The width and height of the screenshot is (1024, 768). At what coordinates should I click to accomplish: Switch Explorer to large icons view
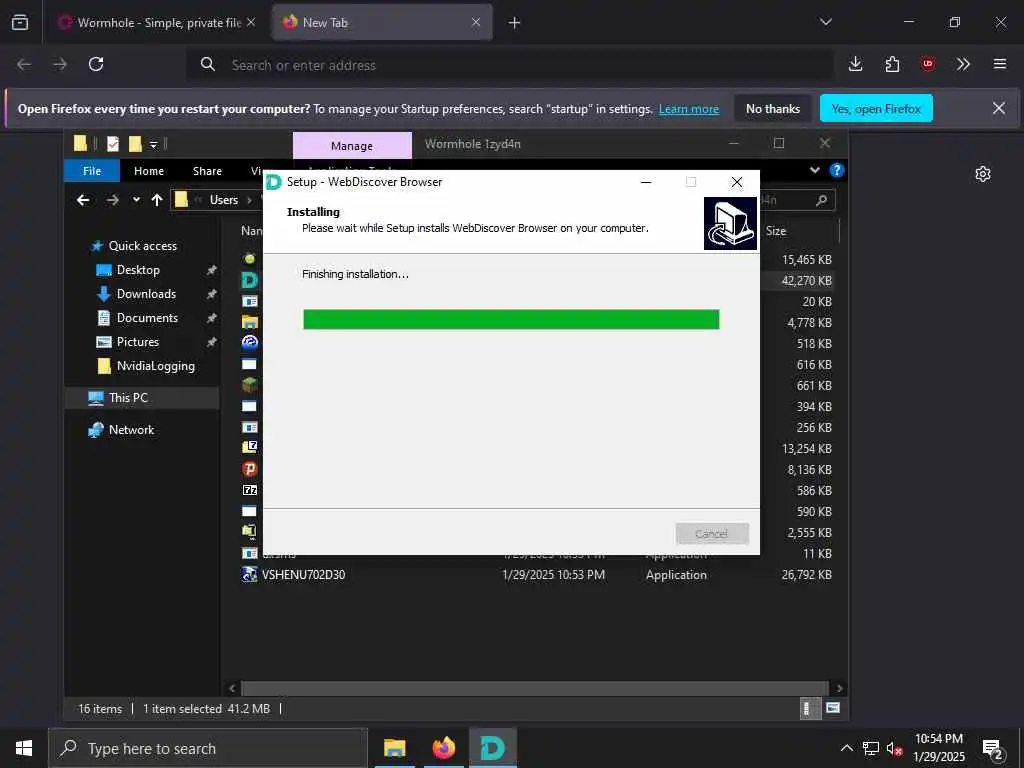tap(833, 708)
